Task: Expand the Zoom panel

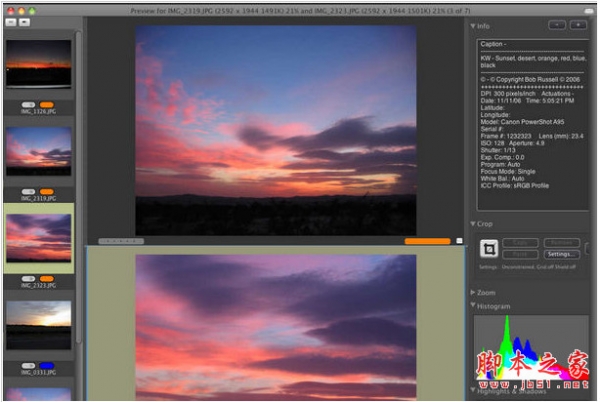Action: point(473,293)
